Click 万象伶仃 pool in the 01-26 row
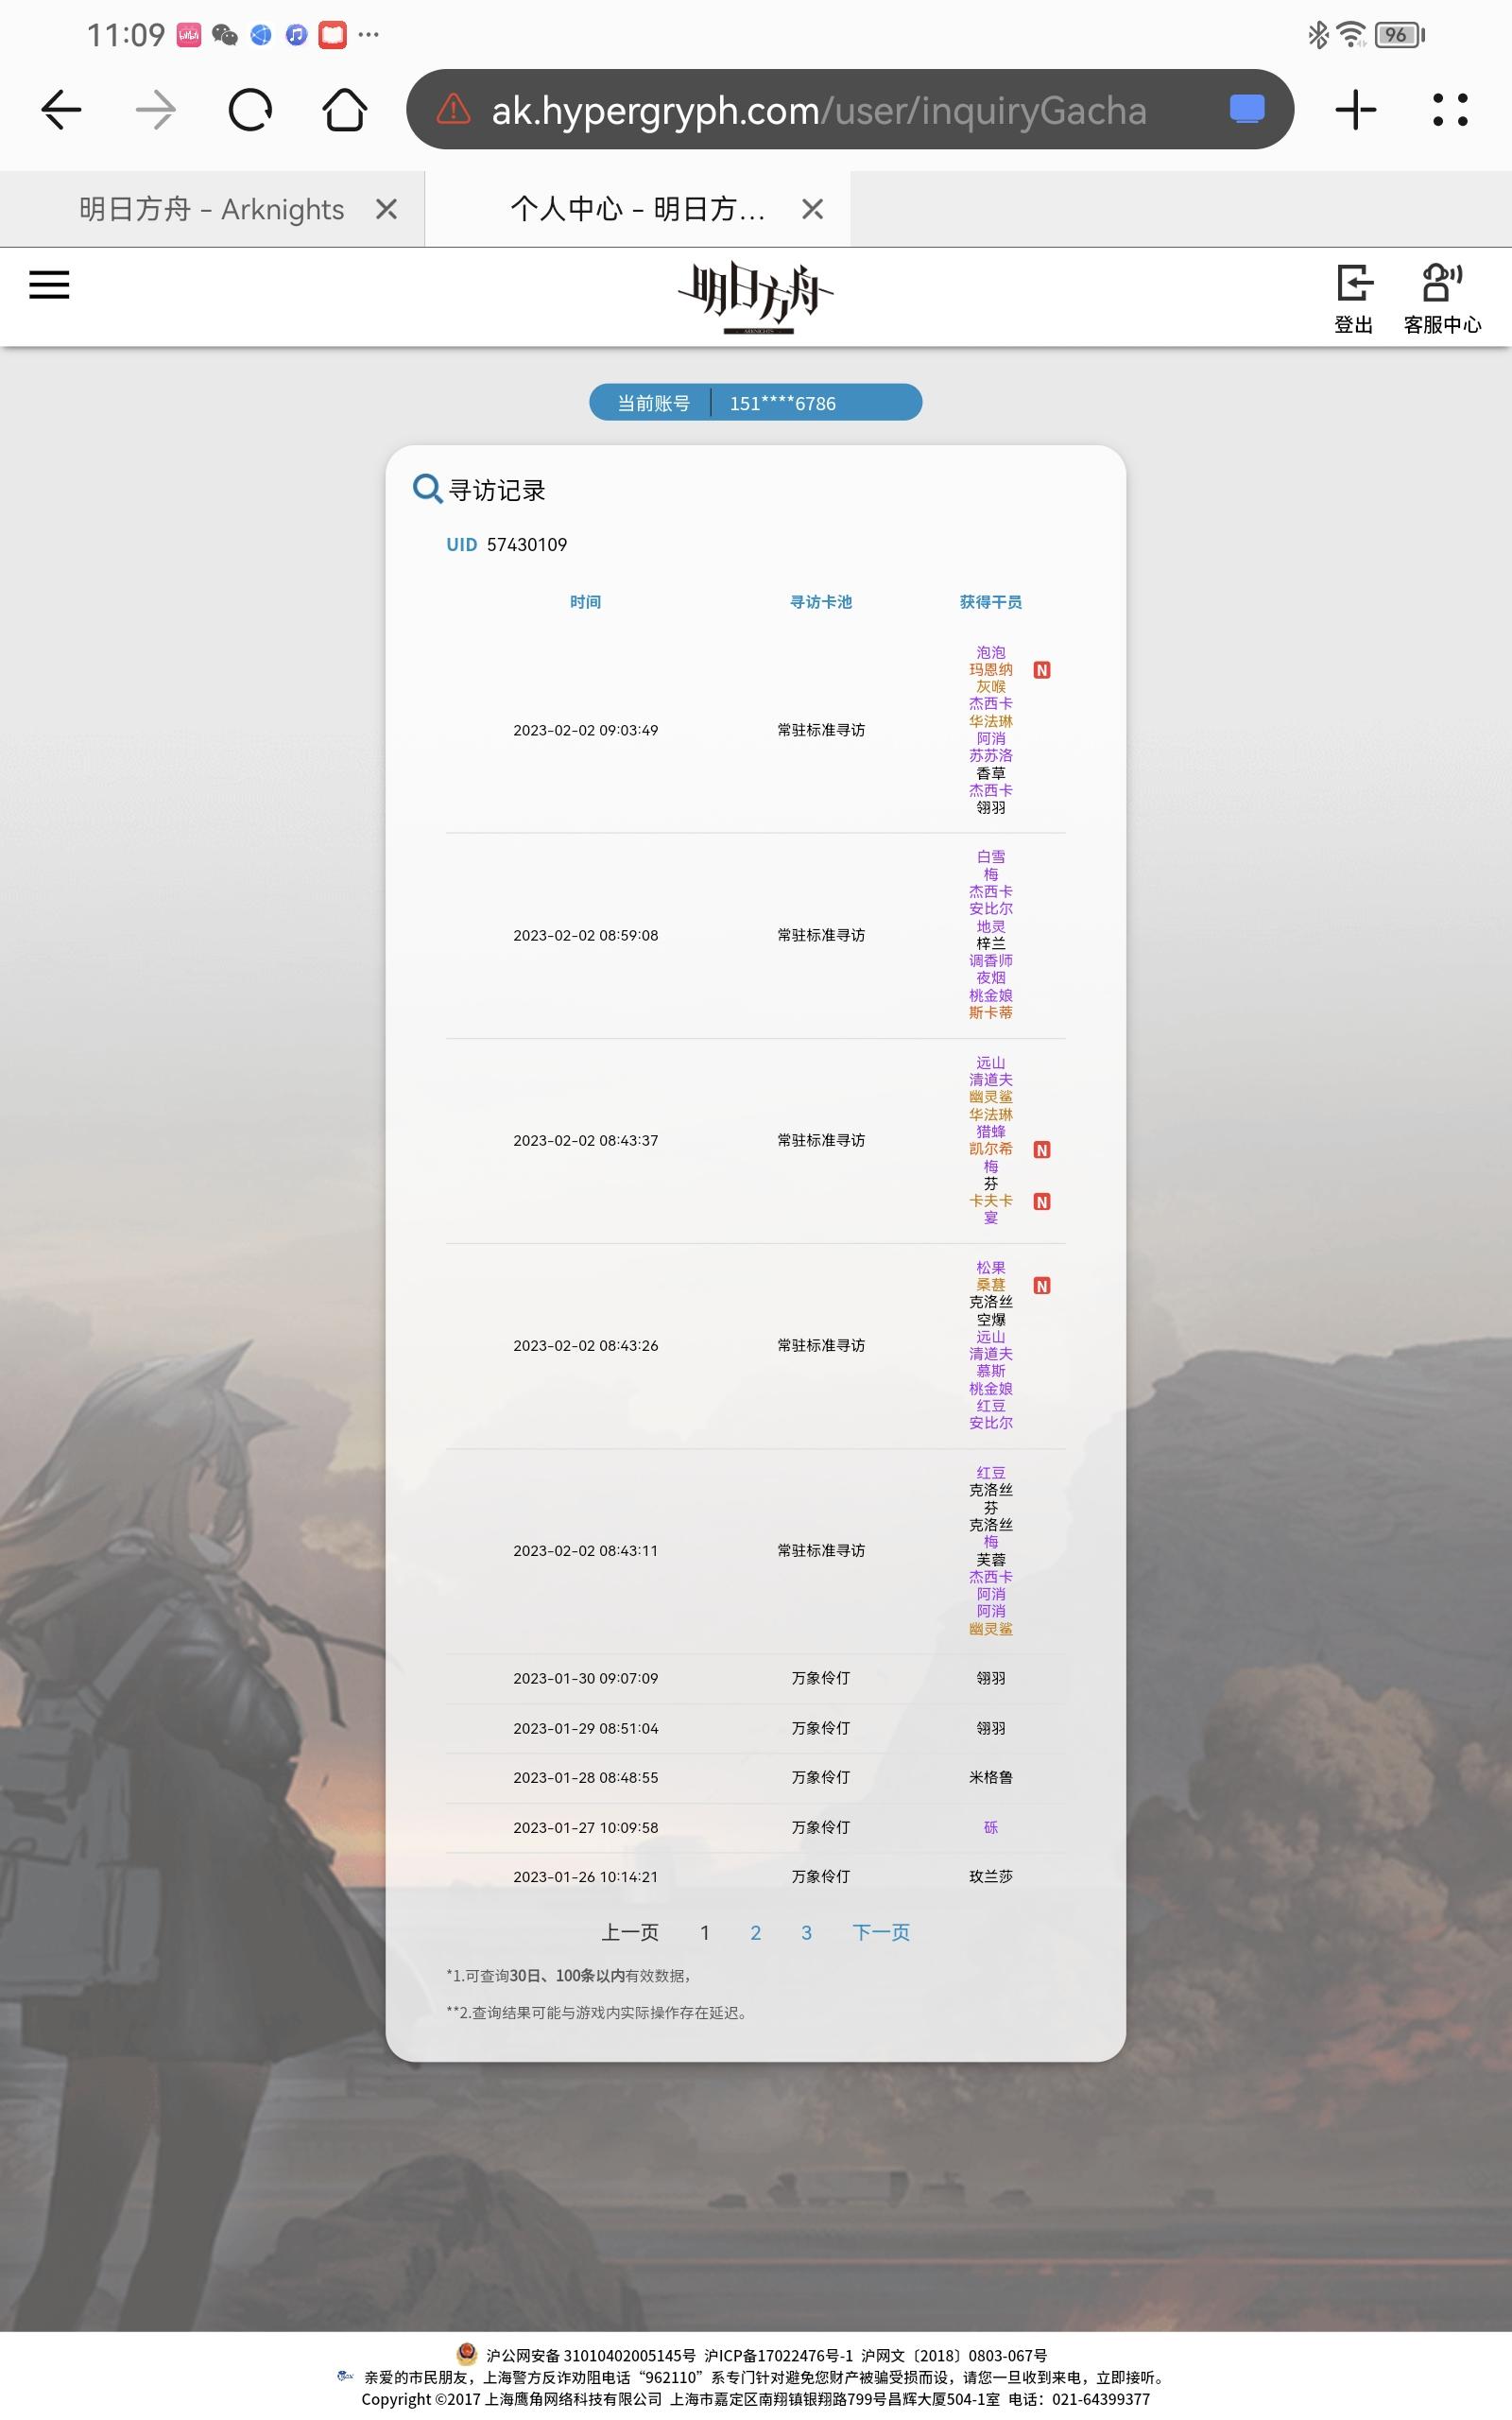 click(821, 1877)
